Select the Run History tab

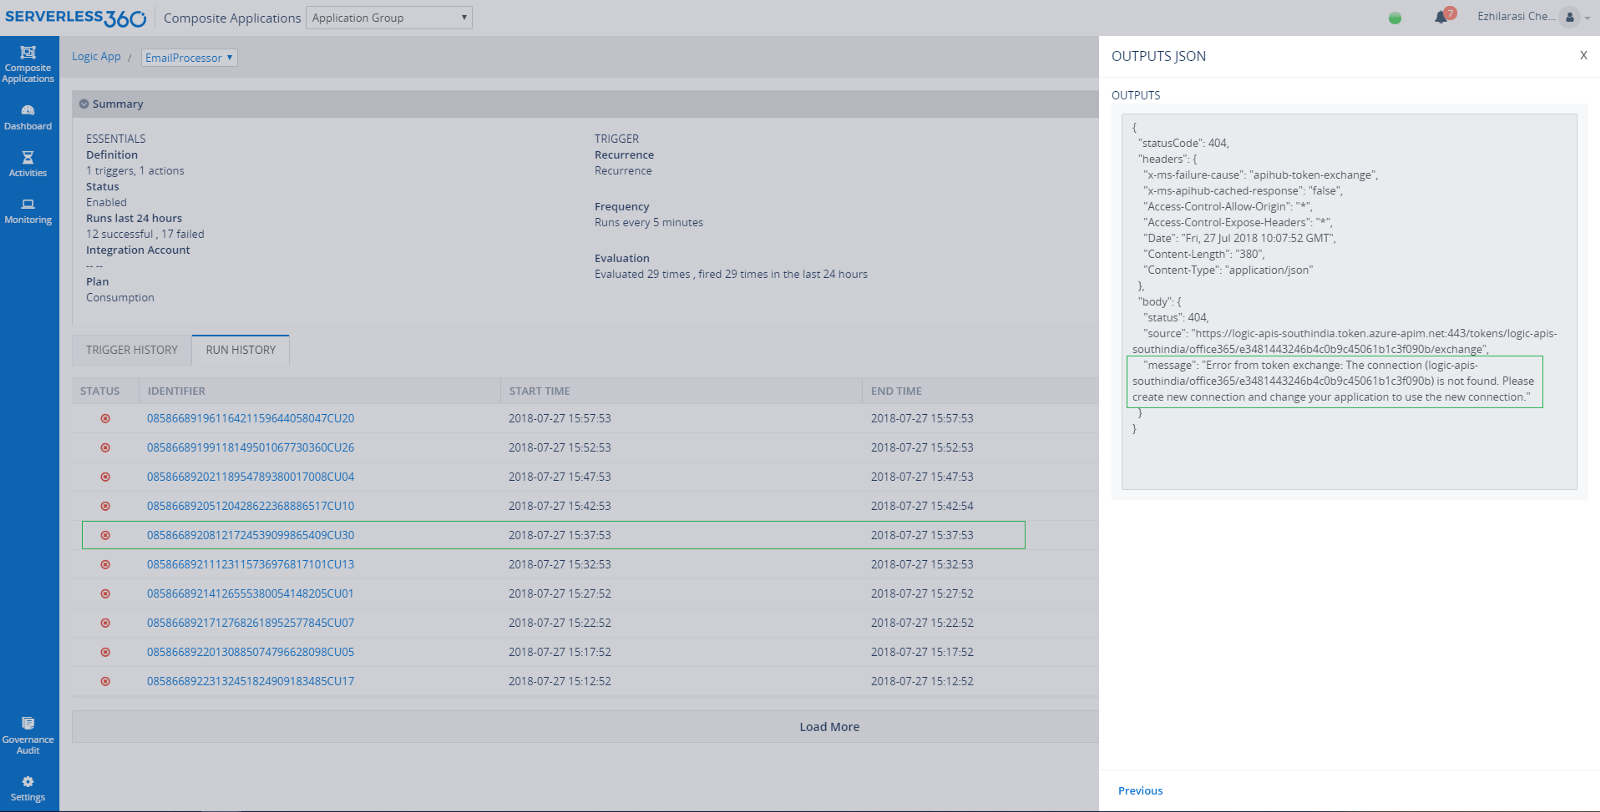coord(241,350)
